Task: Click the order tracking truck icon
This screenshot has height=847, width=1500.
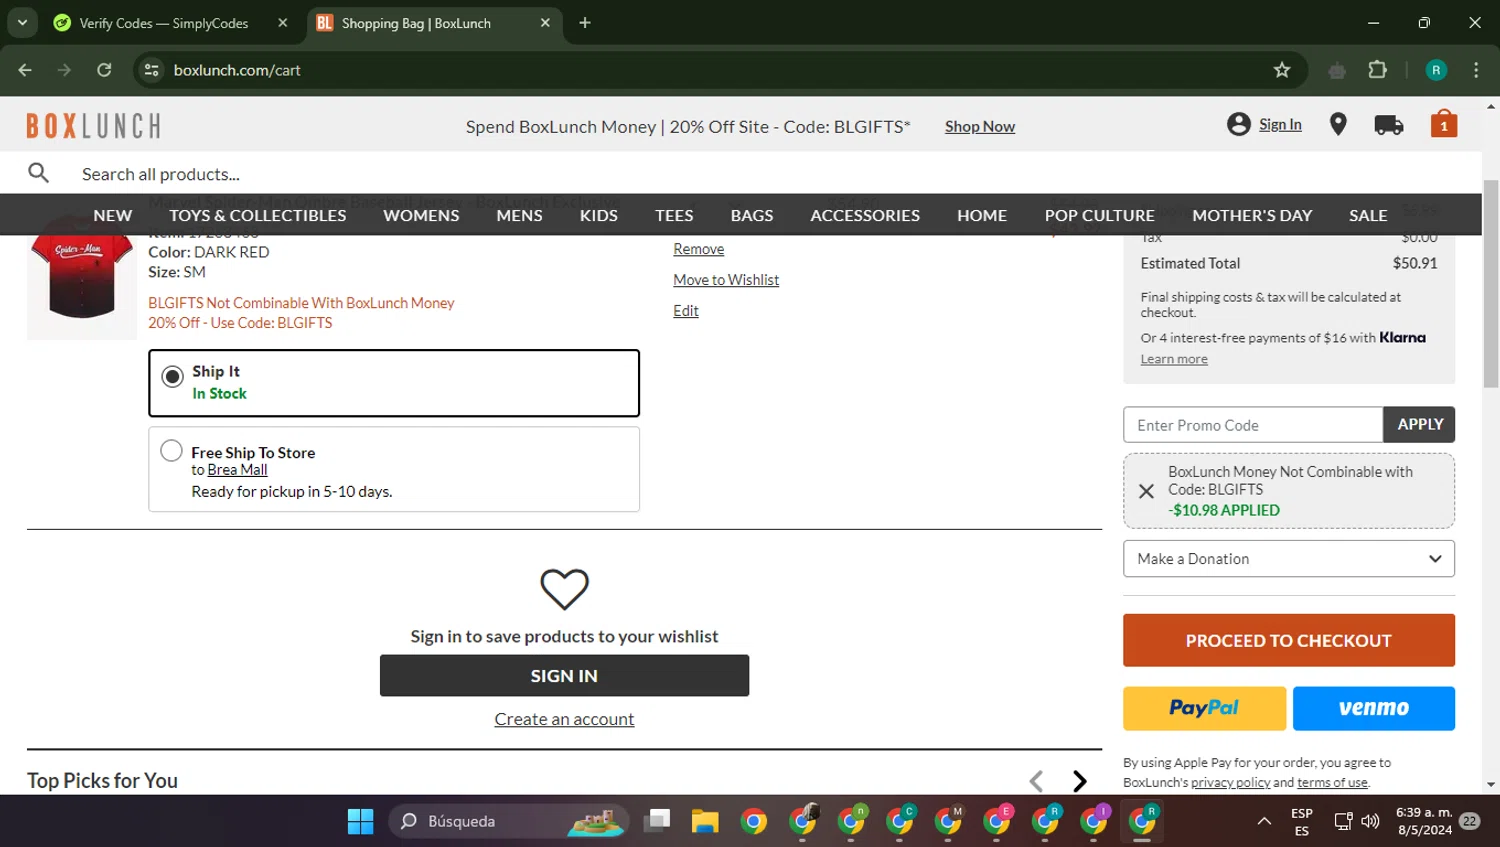Action: pyautogui.click(x=1388, y=125)
